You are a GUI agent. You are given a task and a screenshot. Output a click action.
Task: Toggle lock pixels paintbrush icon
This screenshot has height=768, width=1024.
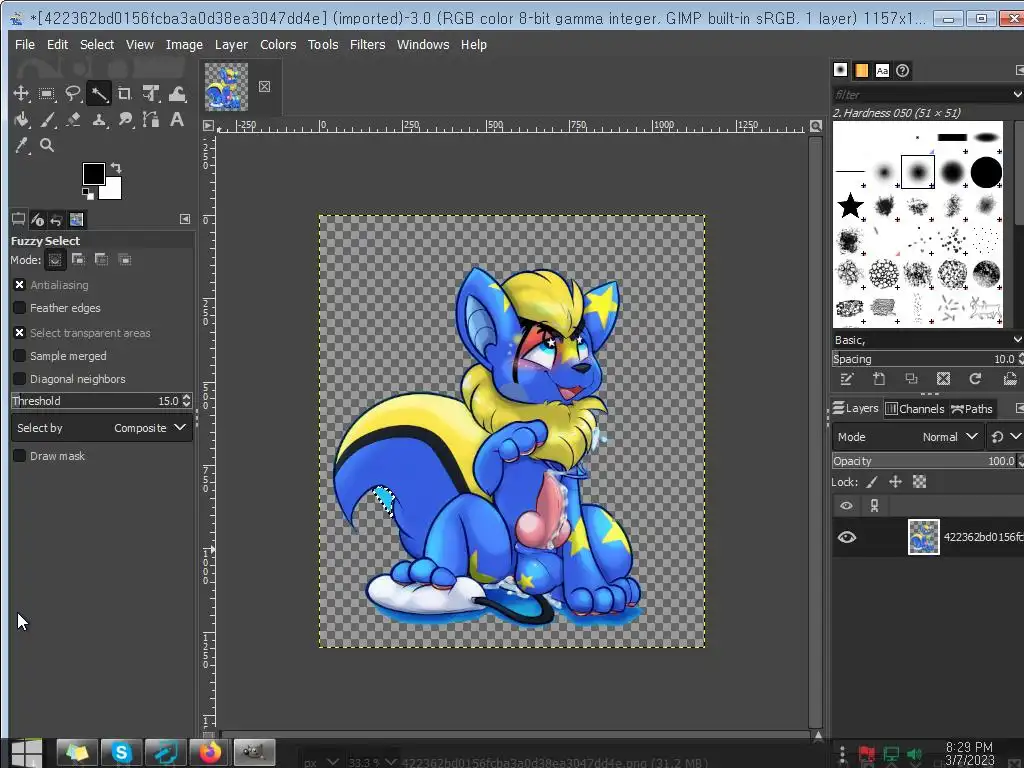pyautogui.click(x=872, y=482)
